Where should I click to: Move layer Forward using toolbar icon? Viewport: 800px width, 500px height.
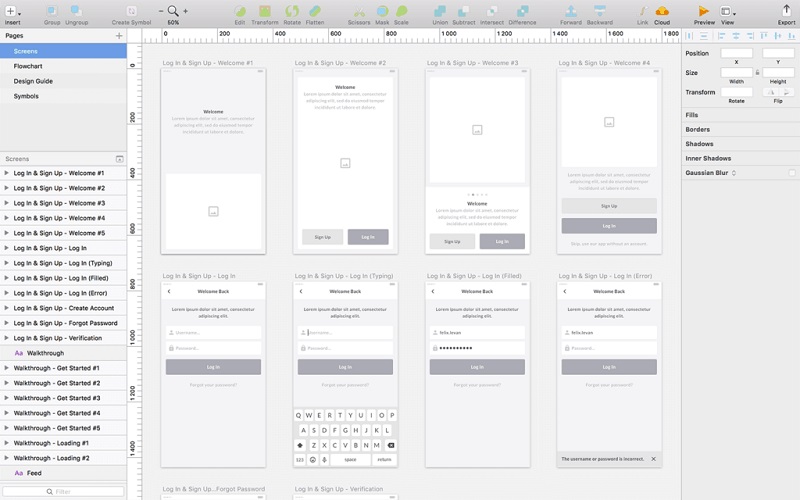click(x=570, y=11)
